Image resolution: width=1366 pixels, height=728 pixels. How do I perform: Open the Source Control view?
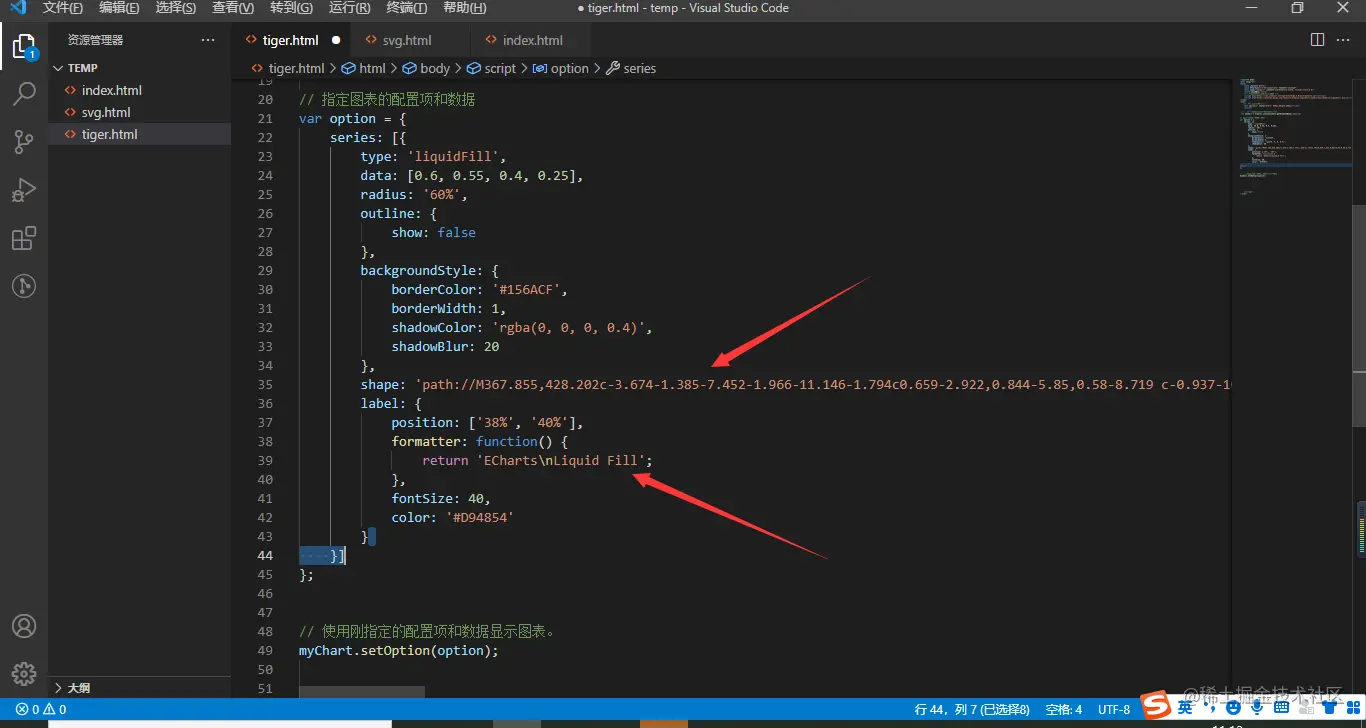pos(24,142)
